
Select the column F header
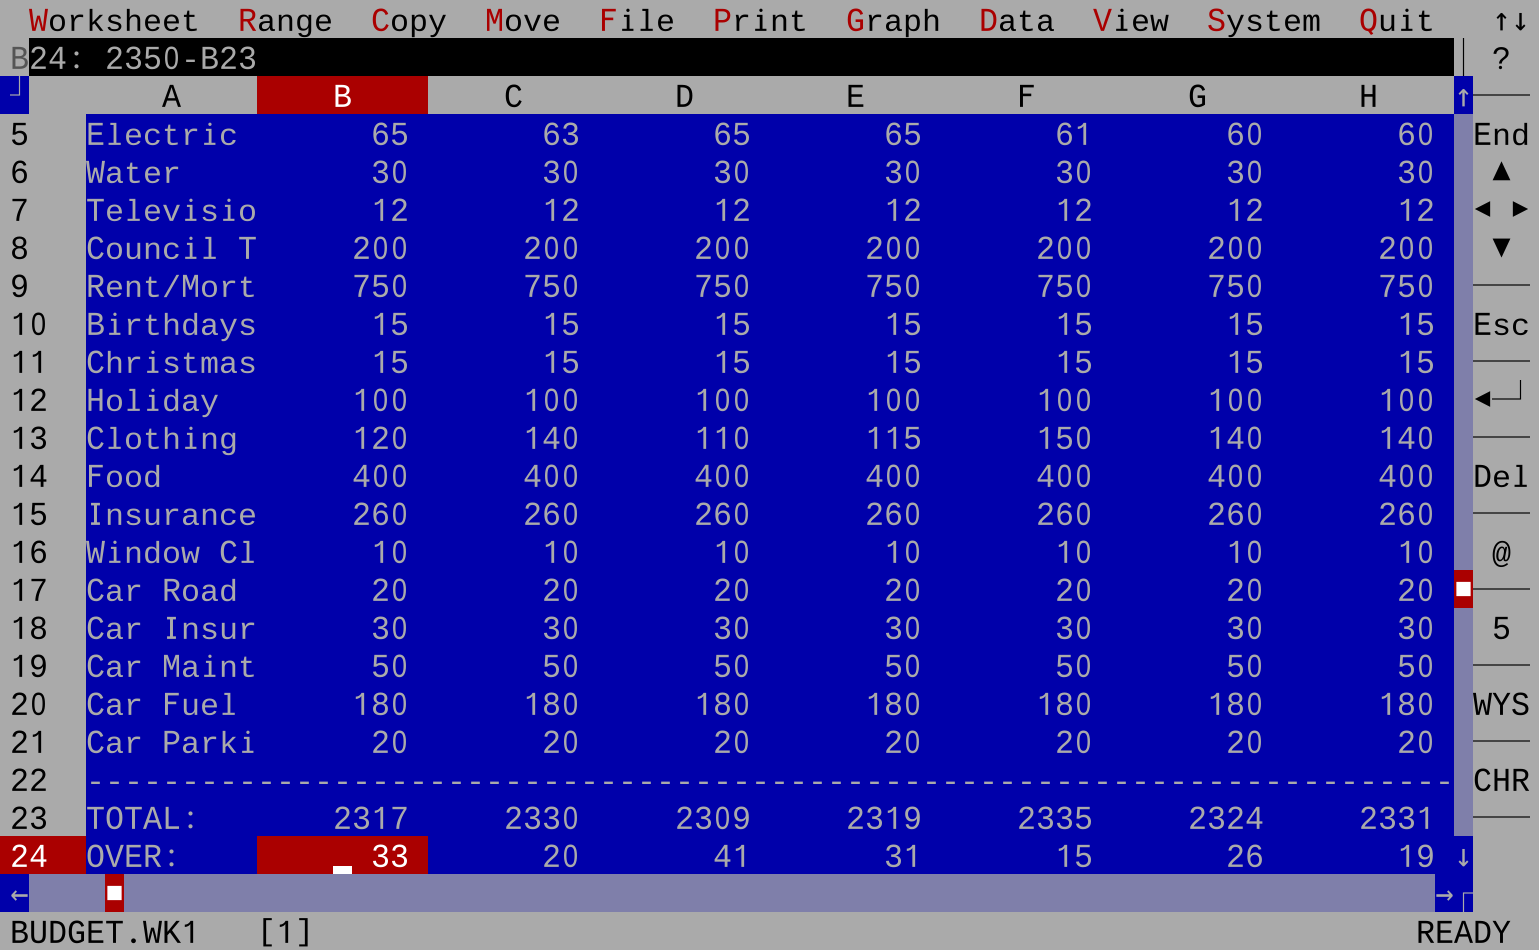click(1026, 96)
